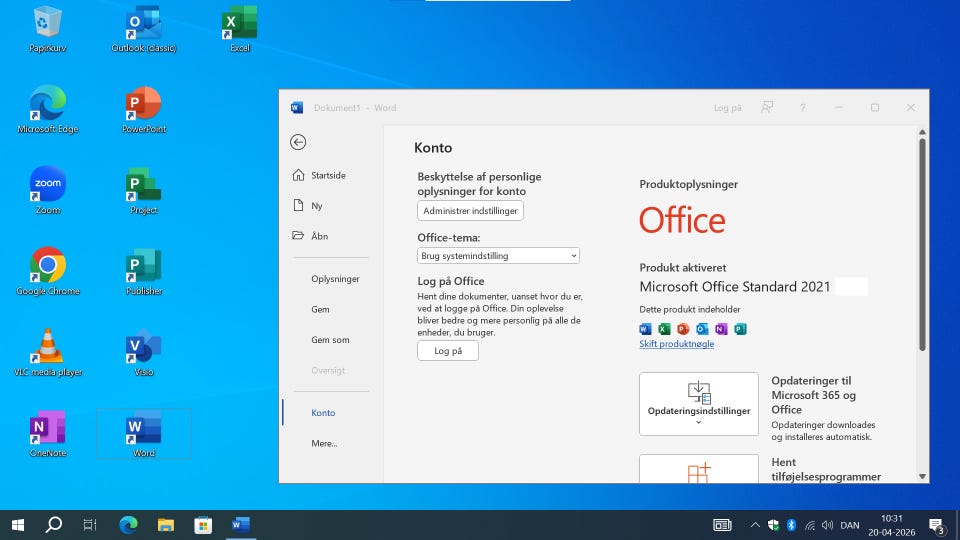Open Microsoft Store from the taskbar
The height and width of the screenshot is (540, 960).
203,525
